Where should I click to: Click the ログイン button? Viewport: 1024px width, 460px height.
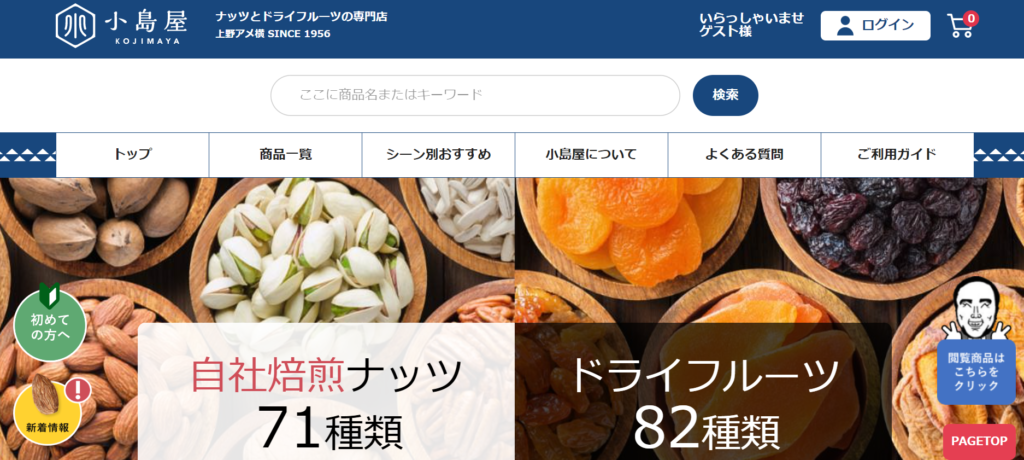(x=876, y=25)
